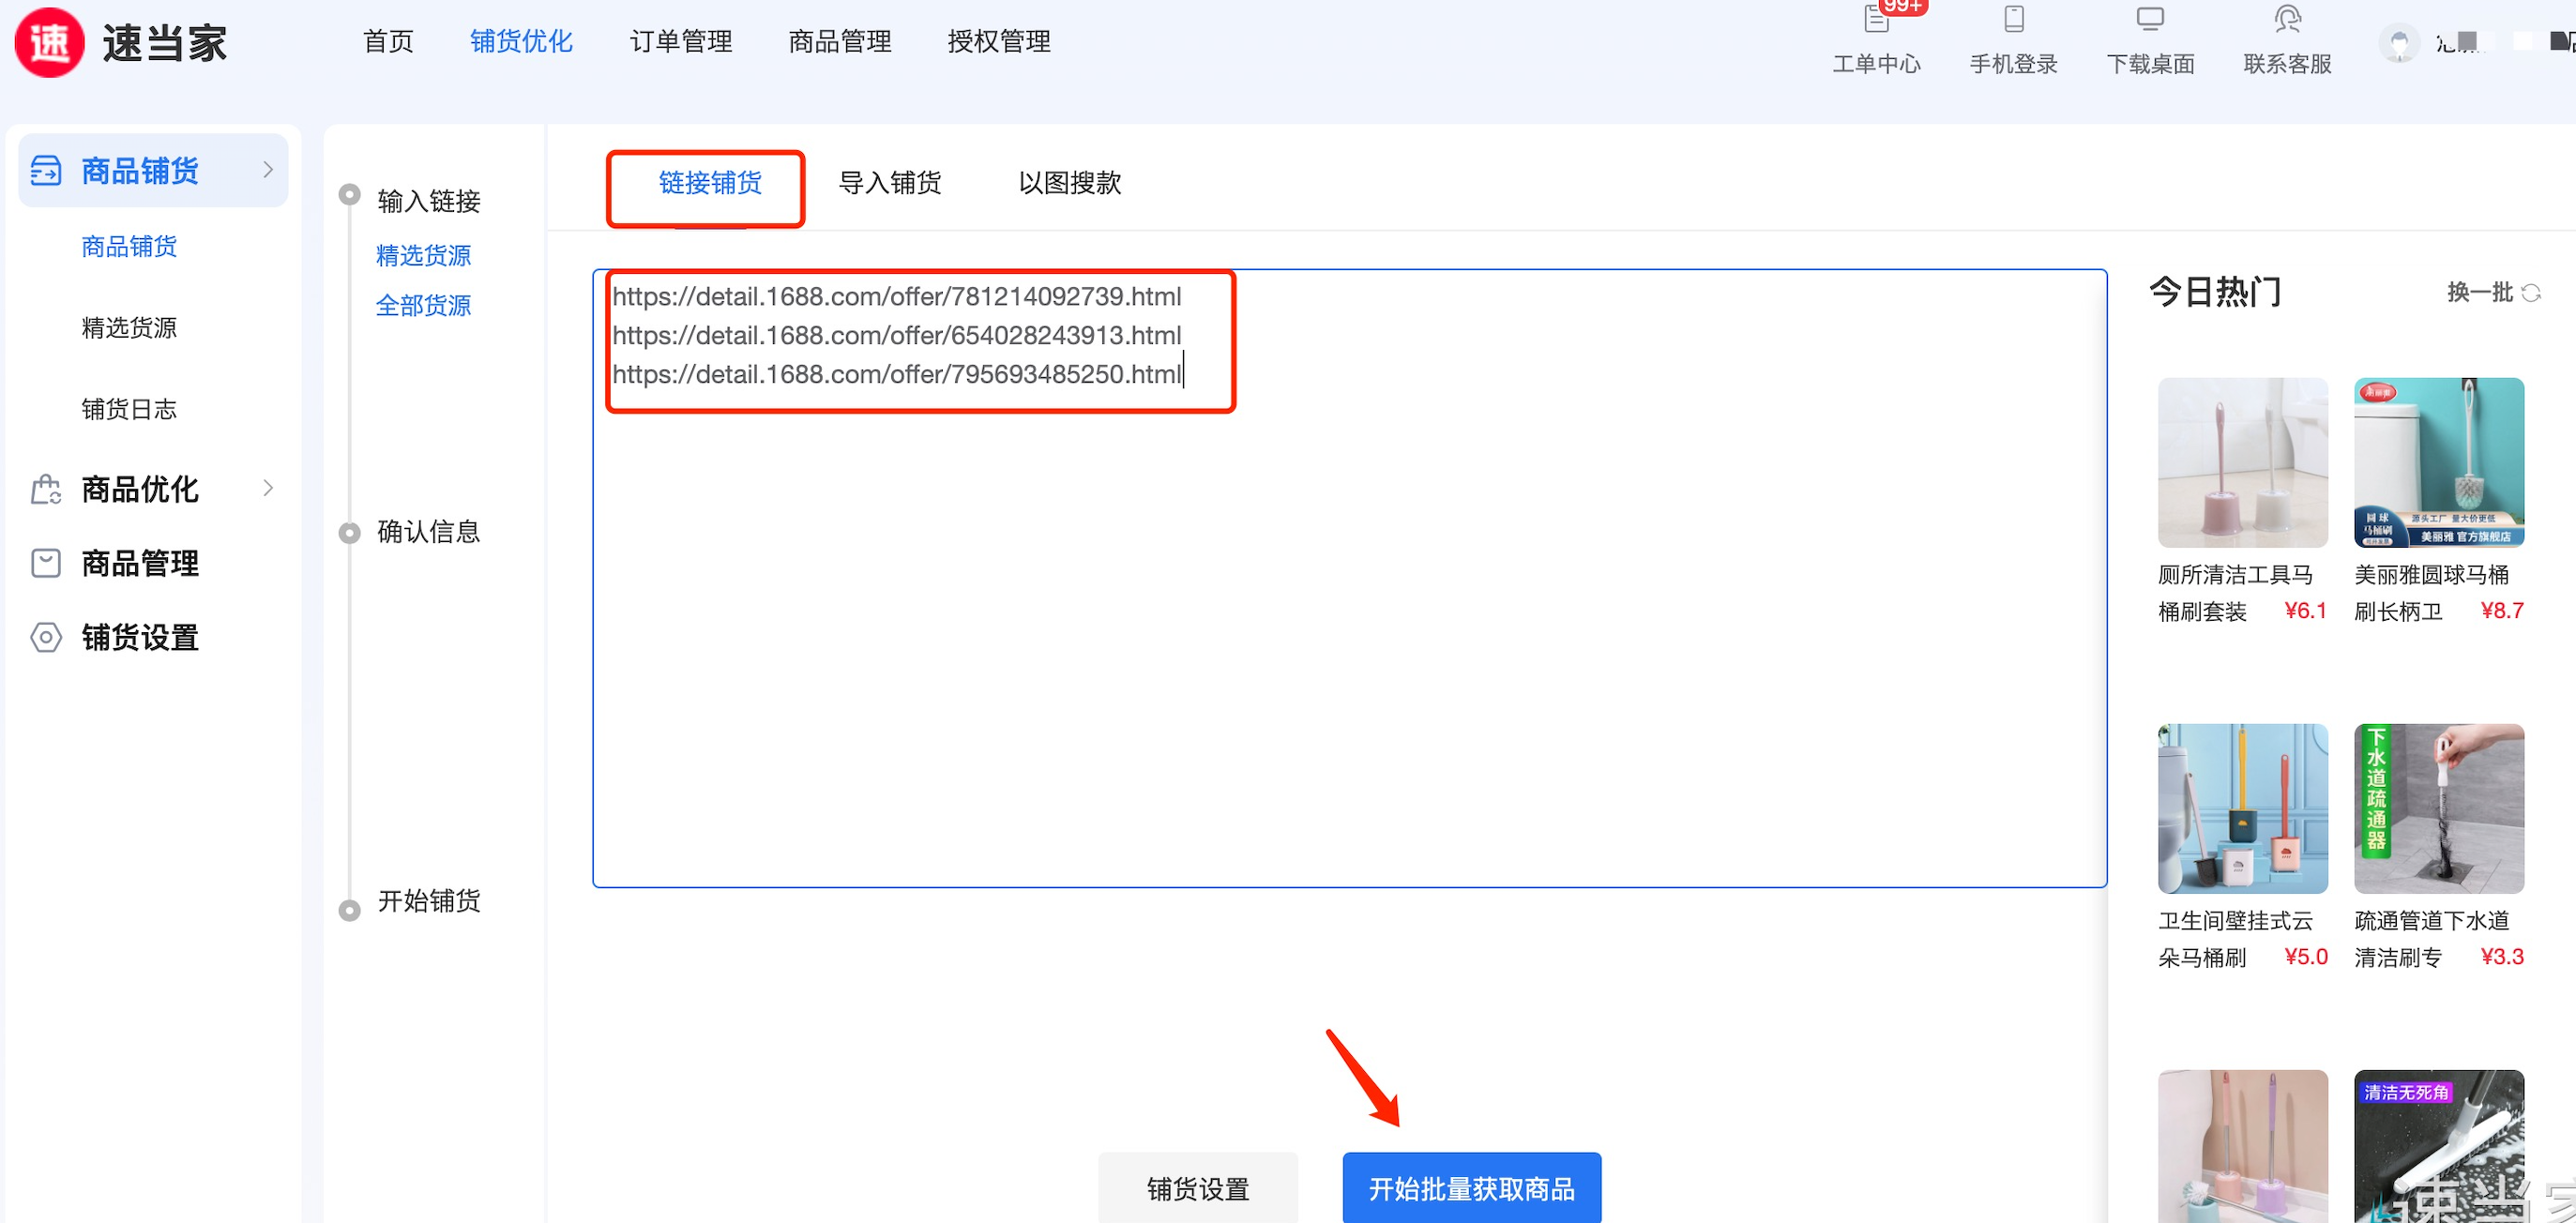Open the 工单中心 ticket icon

click(x=1876, y=19)
